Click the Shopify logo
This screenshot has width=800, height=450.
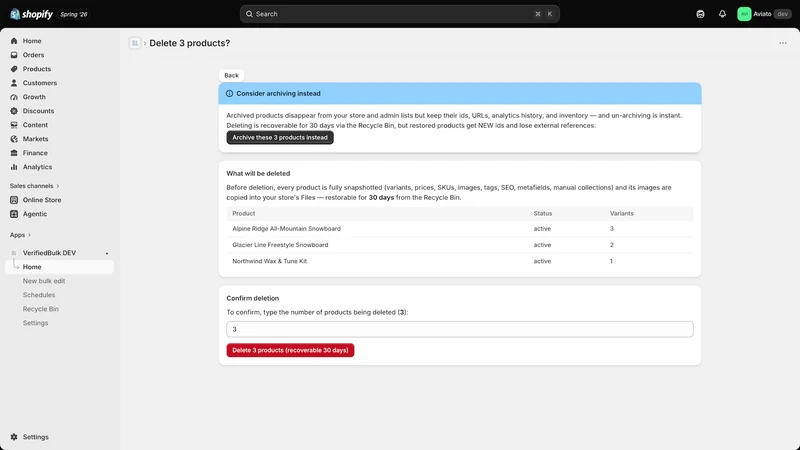[31, 14]
